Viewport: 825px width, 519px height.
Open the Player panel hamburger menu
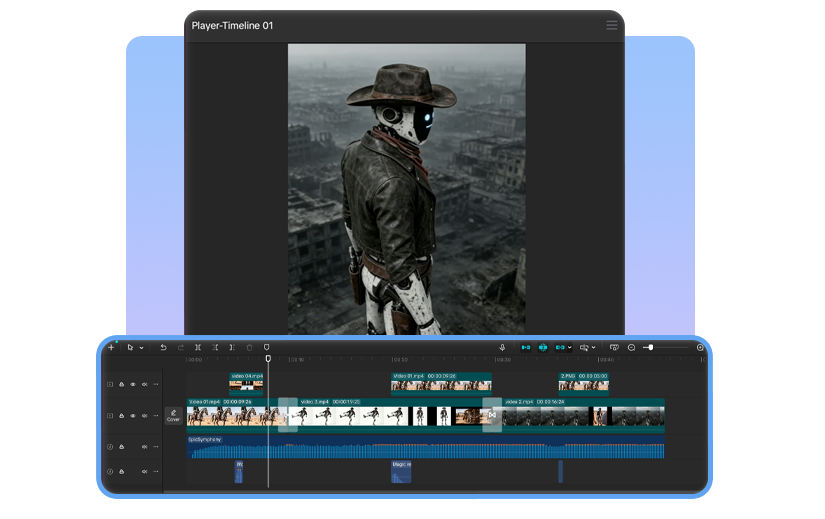(611, 25)
